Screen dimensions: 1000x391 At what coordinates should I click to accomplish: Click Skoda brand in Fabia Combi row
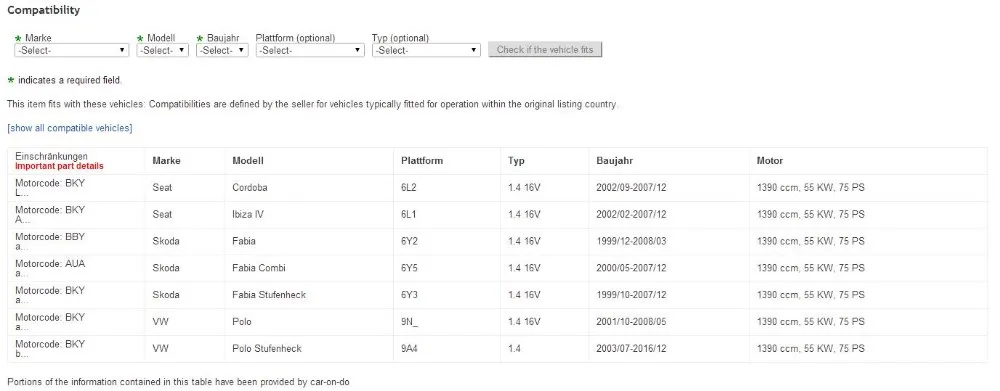pyautogui.click(x=166, y=268)
